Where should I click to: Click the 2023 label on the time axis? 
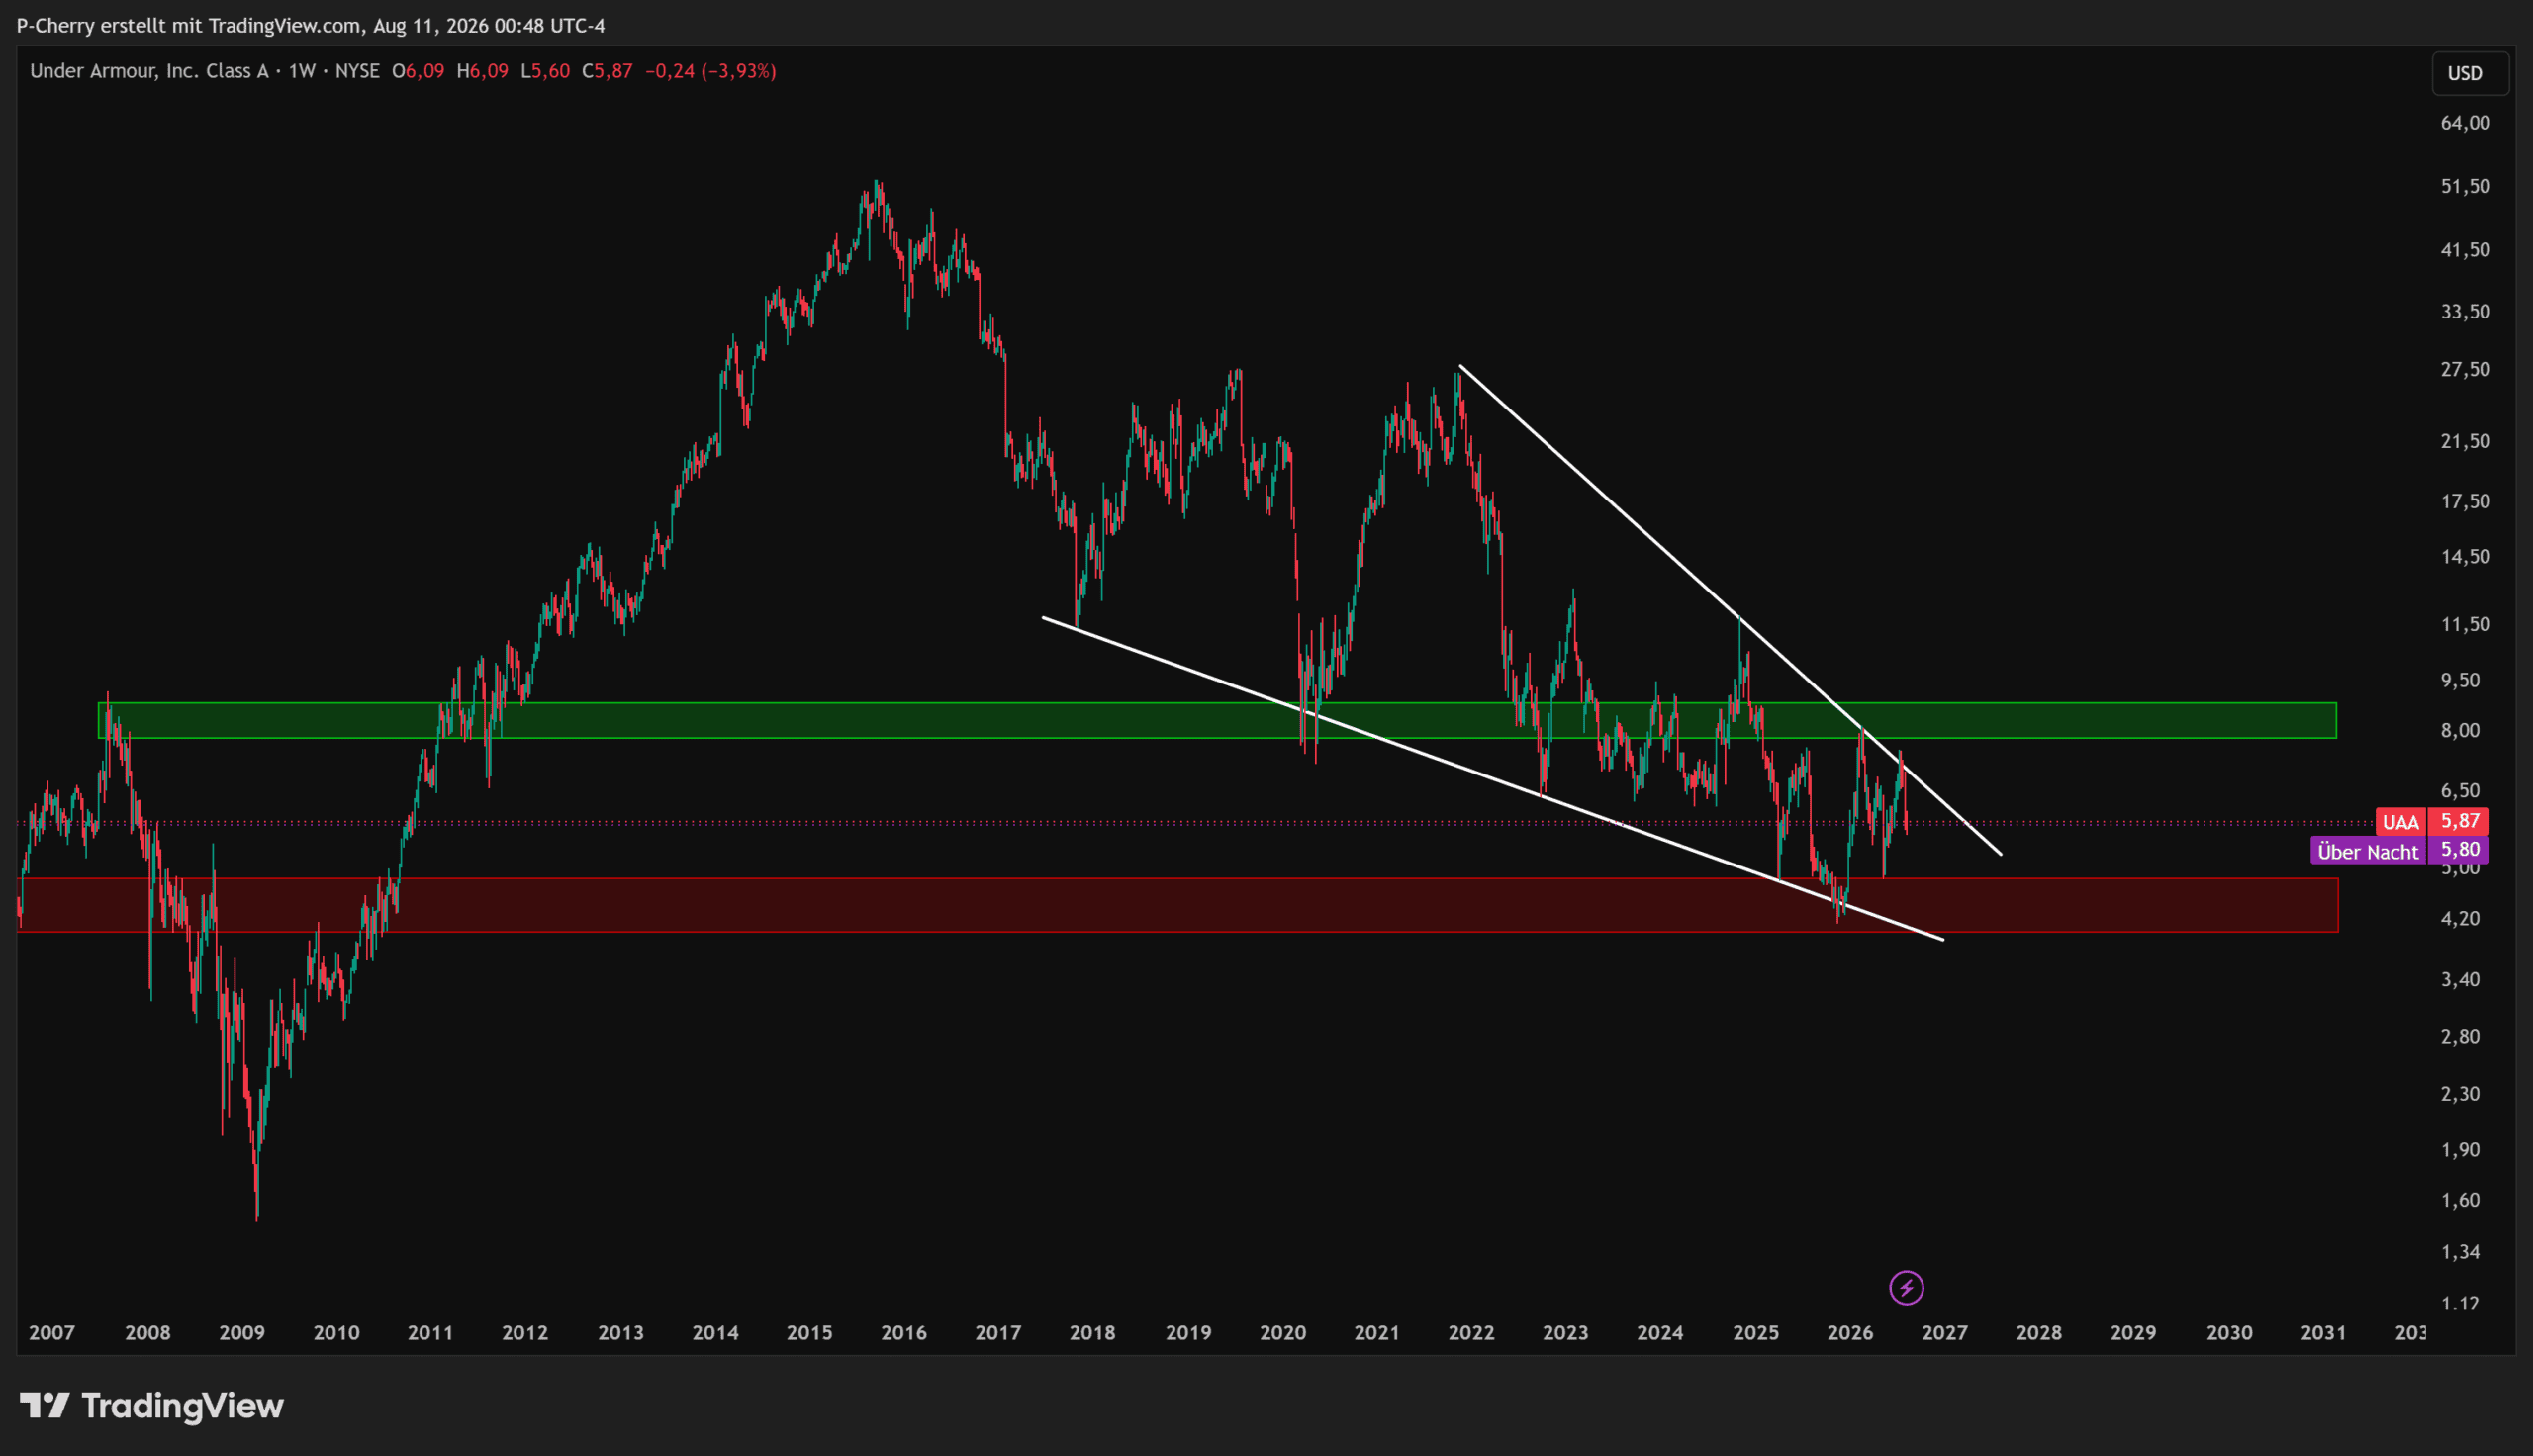(x=1565, y=1333)
